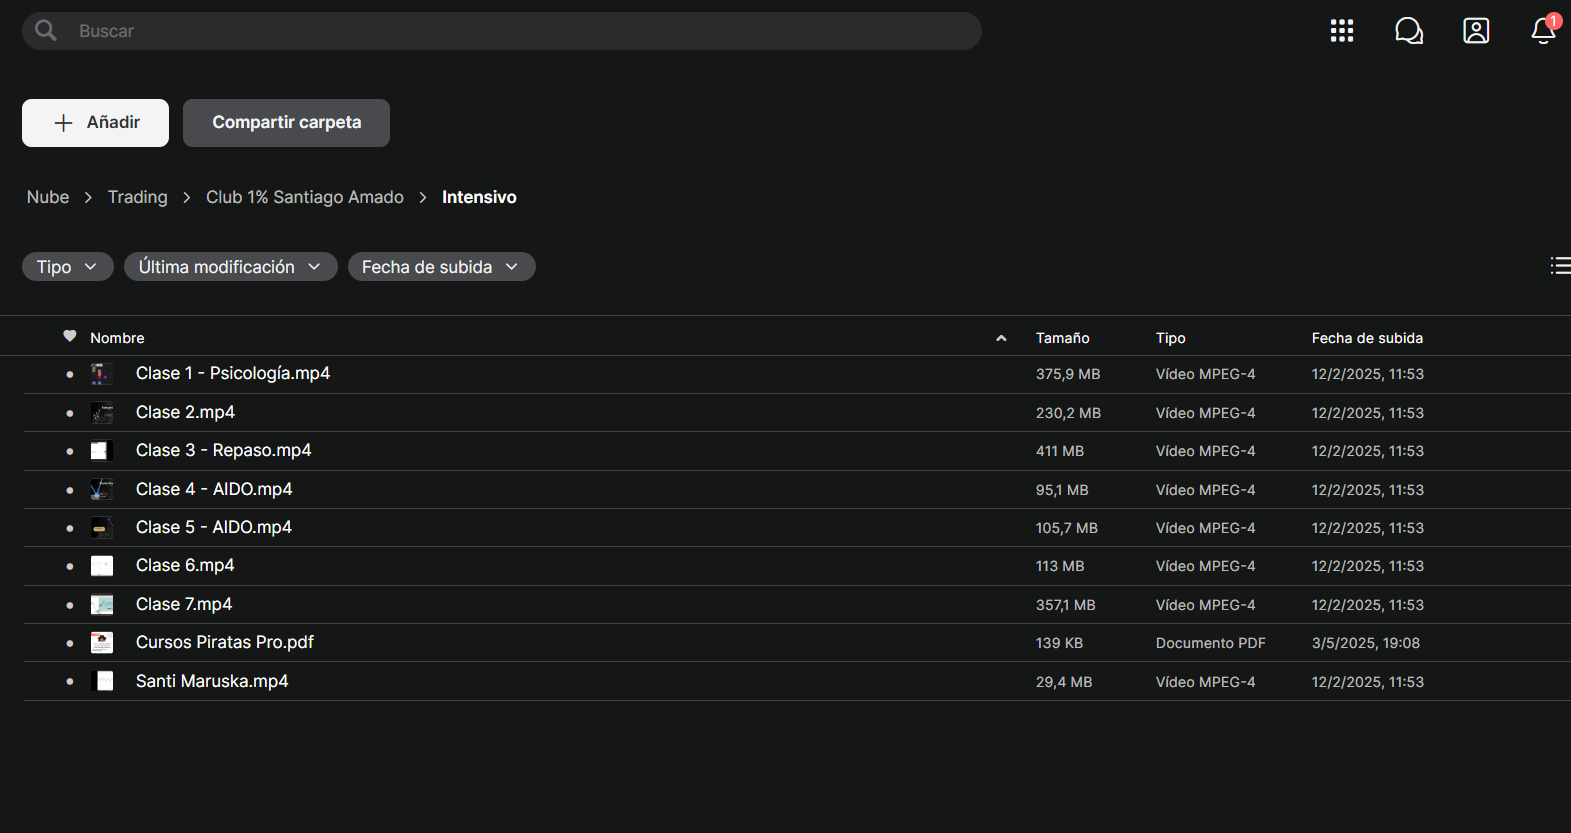Toggle favorite dot for Clase 4 - AIDO.mp4
The width and height of the screenshot is (1571, 833).
click(70, 490)
